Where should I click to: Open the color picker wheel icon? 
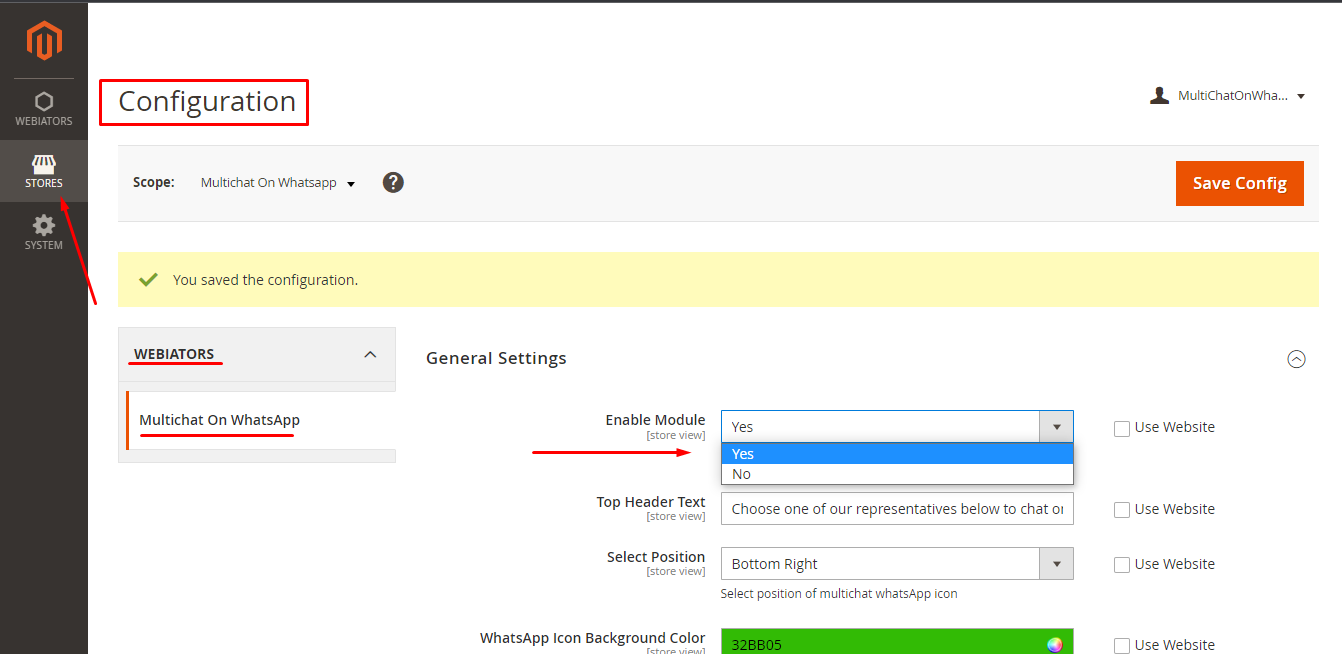(1055, 644)
